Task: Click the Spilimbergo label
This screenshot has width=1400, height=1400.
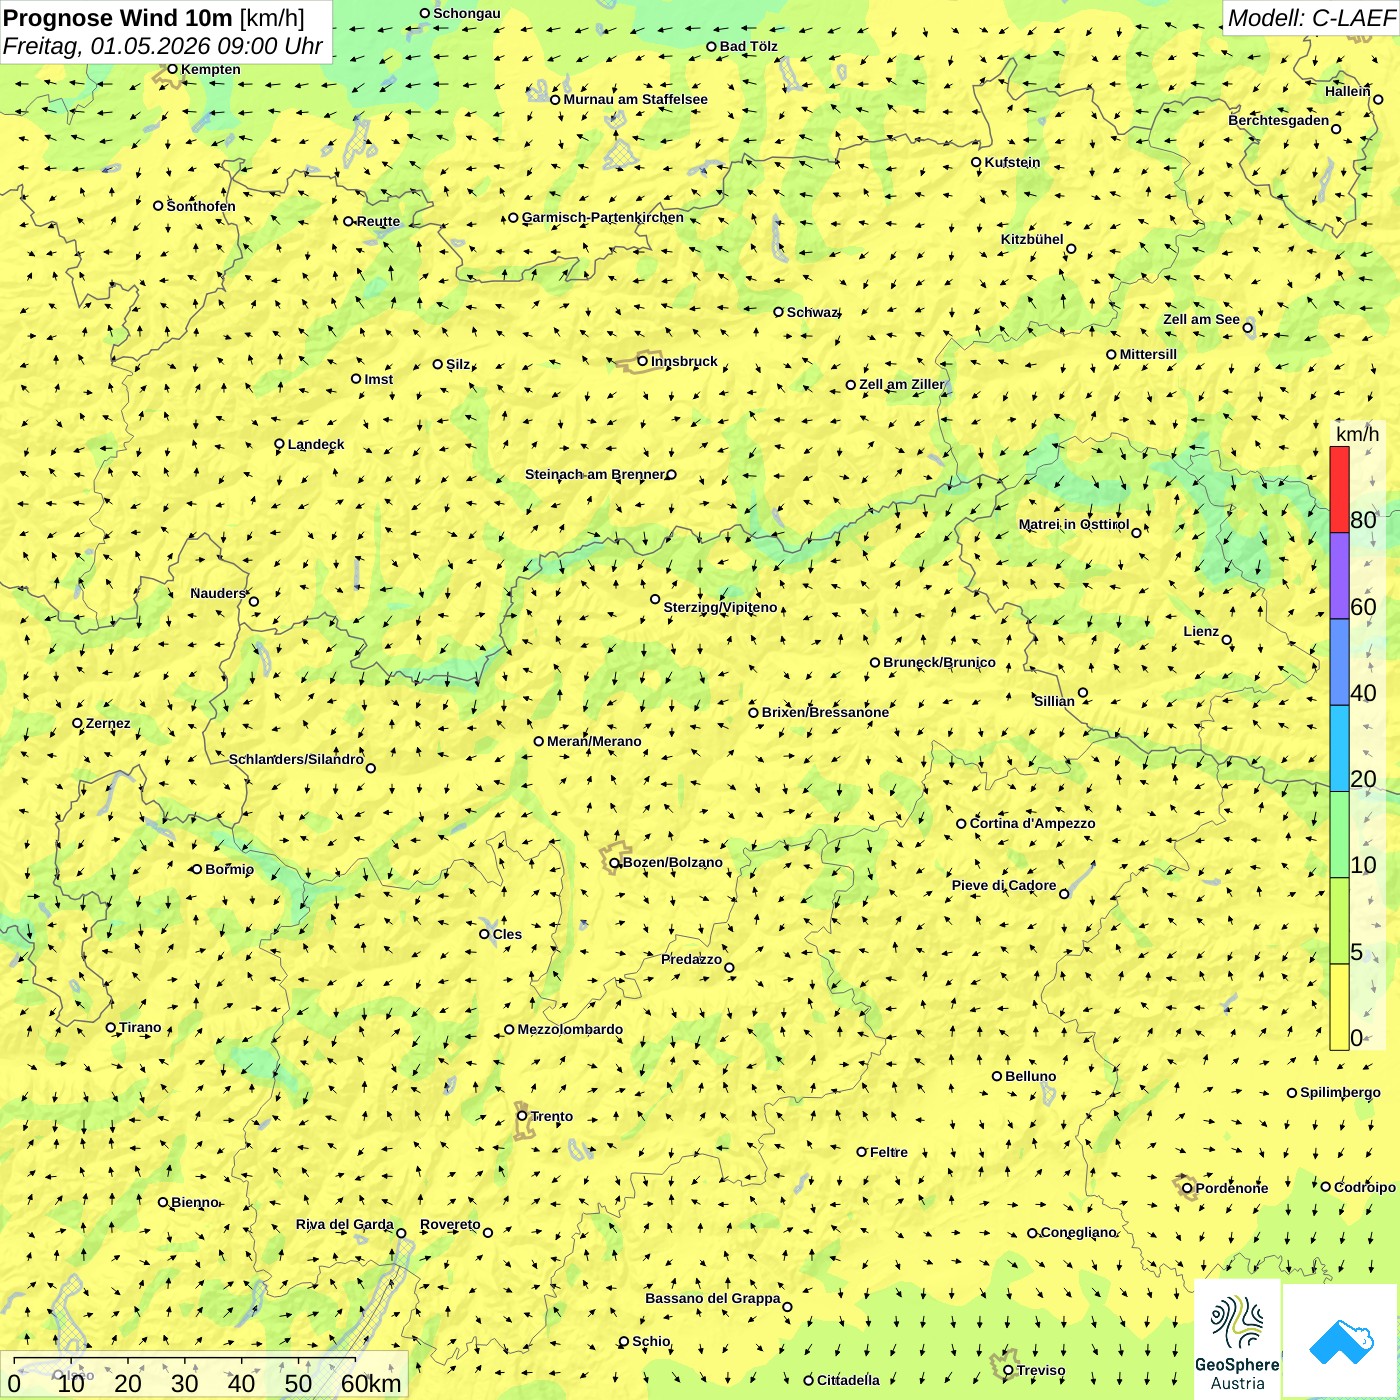Action: (x=1340, y=1092)
